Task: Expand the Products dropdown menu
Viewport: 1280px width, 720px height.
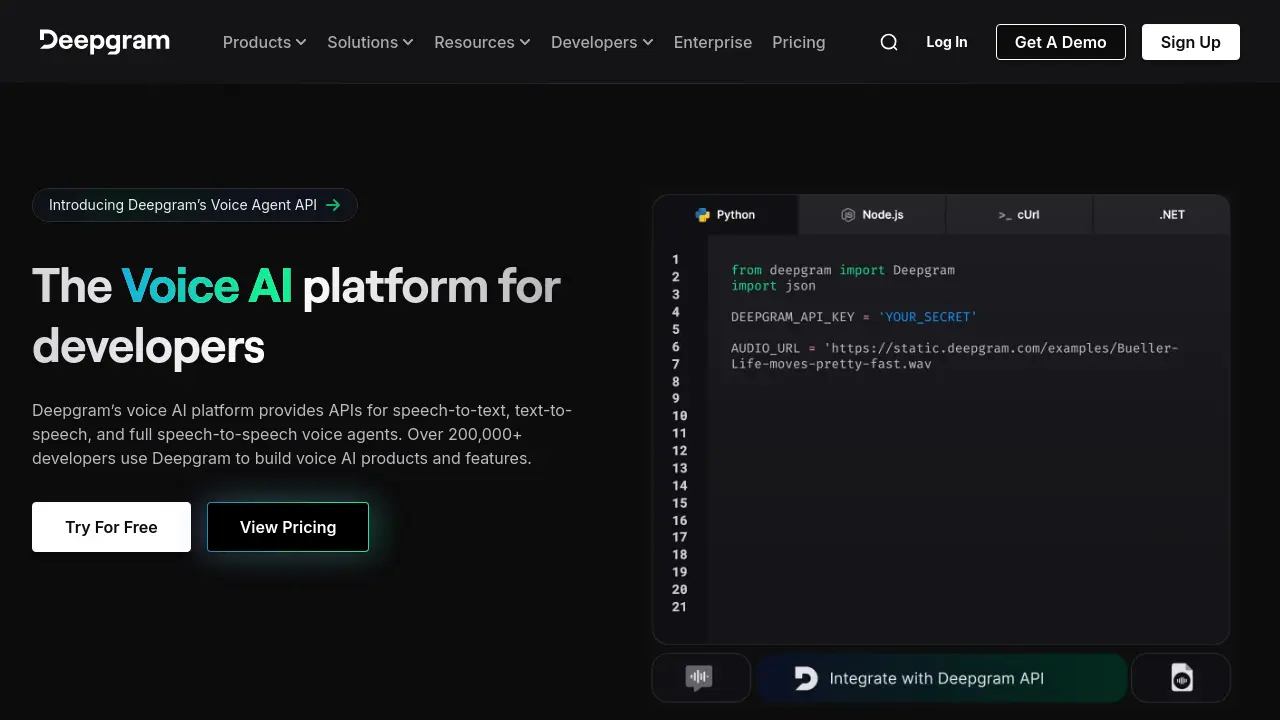Action: [265, 42]
